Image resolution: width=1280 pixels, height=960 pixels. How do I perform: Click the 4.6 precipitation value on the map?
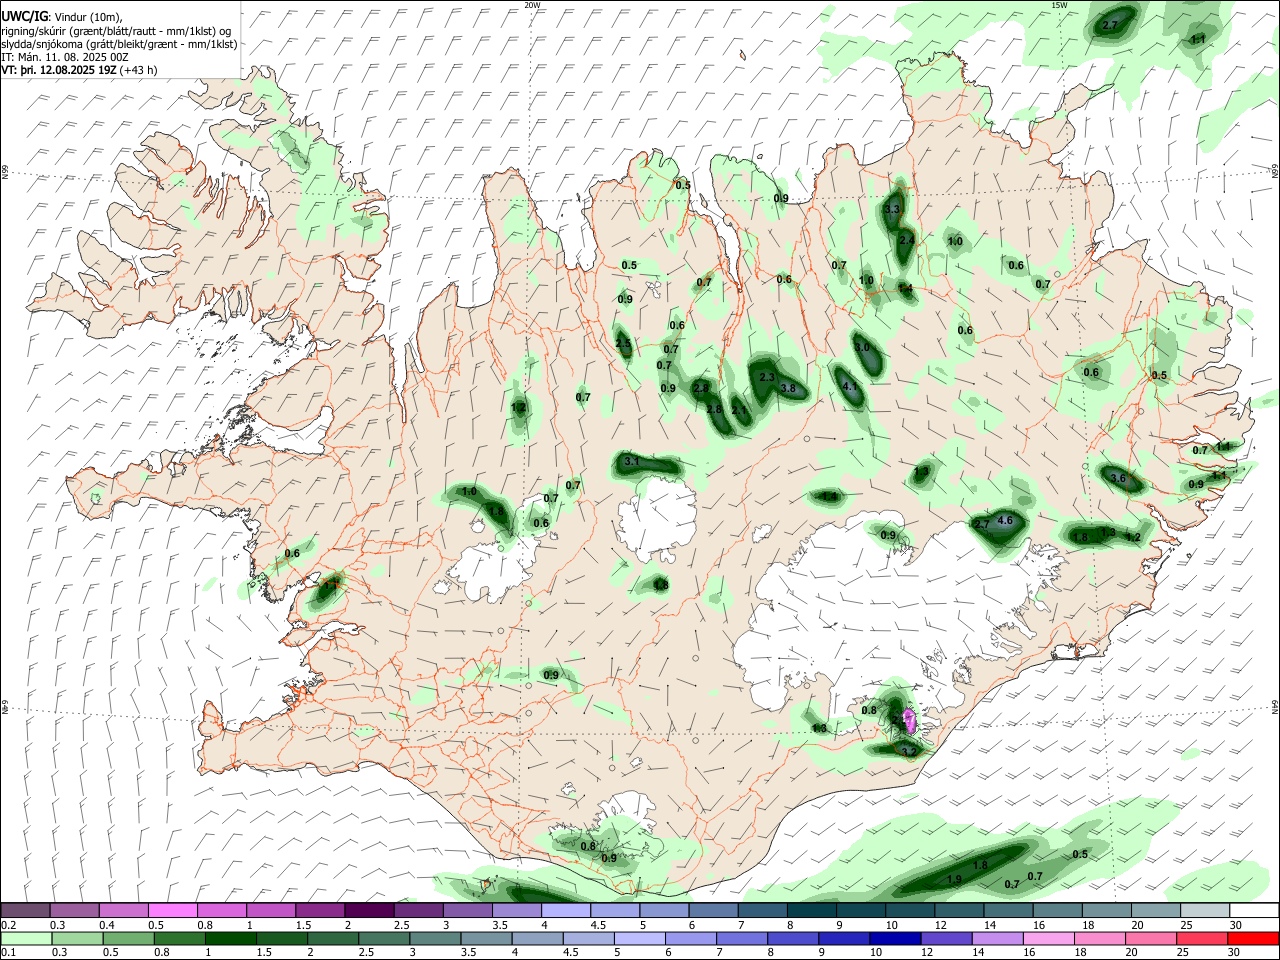[1006, 520]
